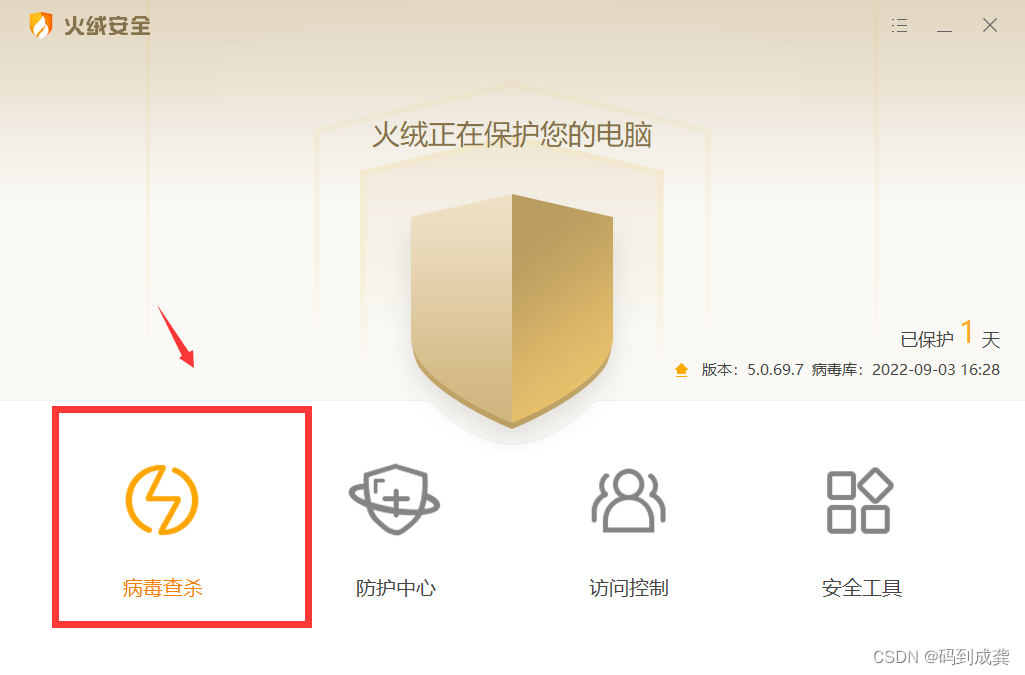Viewport: 1025px width, 675px height.
Task: Click the 火绒正在保护您的电脑 headline
Action: coord(512,135)
